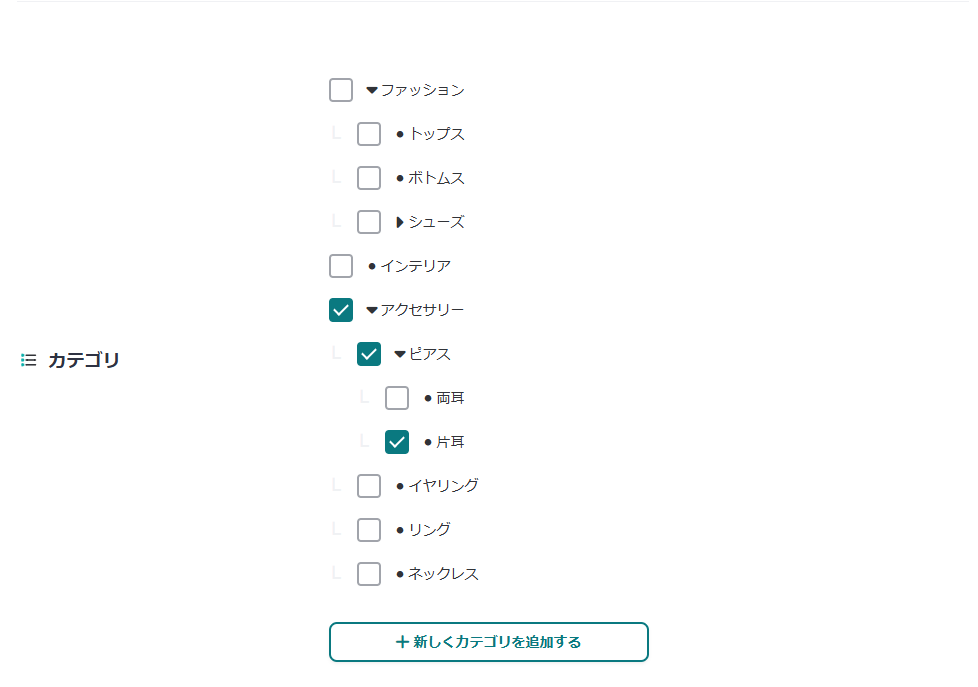Collapse the ピアス subcategory arrow

tap(400, 354)
